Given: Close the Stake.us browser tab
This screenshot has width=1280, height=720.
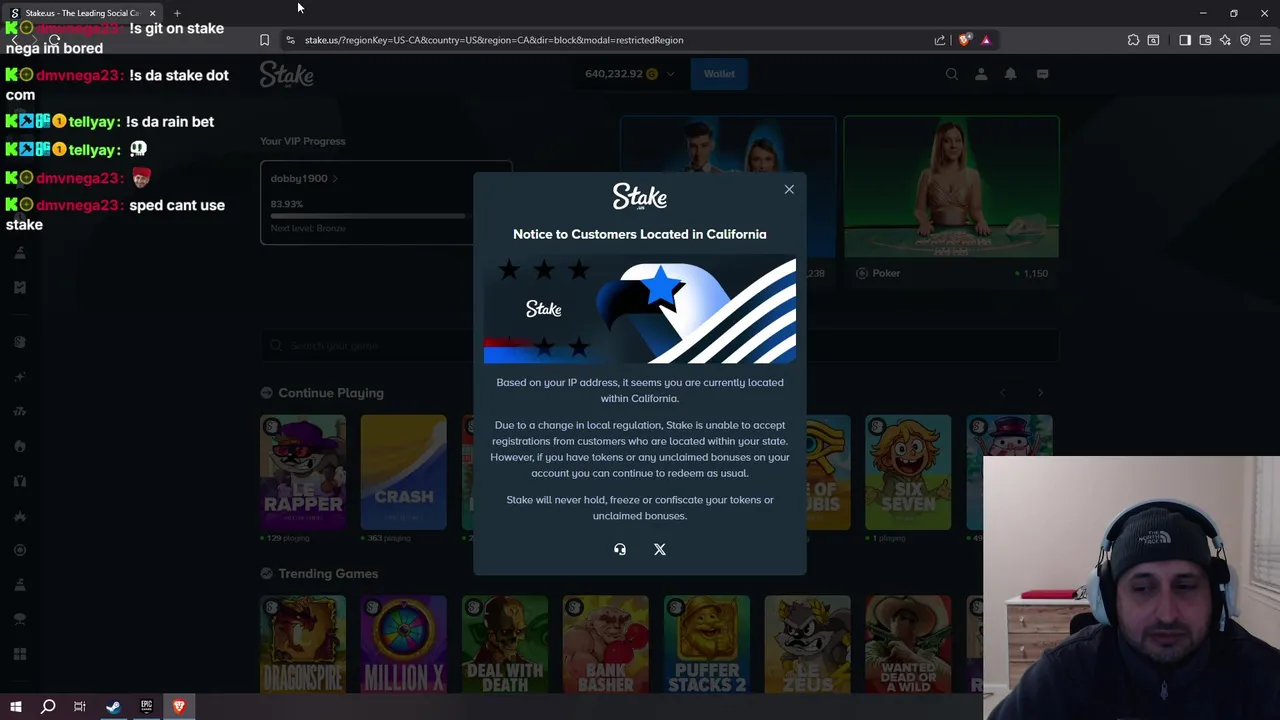Looking at the screenshot, I should point(152,13).
